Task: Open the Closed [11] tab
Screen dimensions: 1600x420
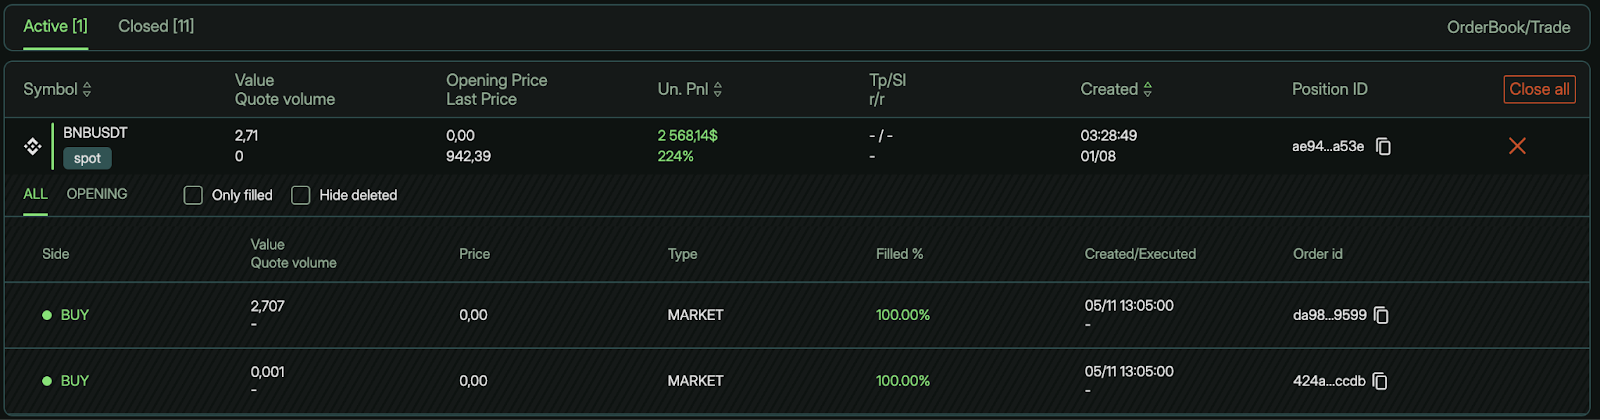Action: 156,26
